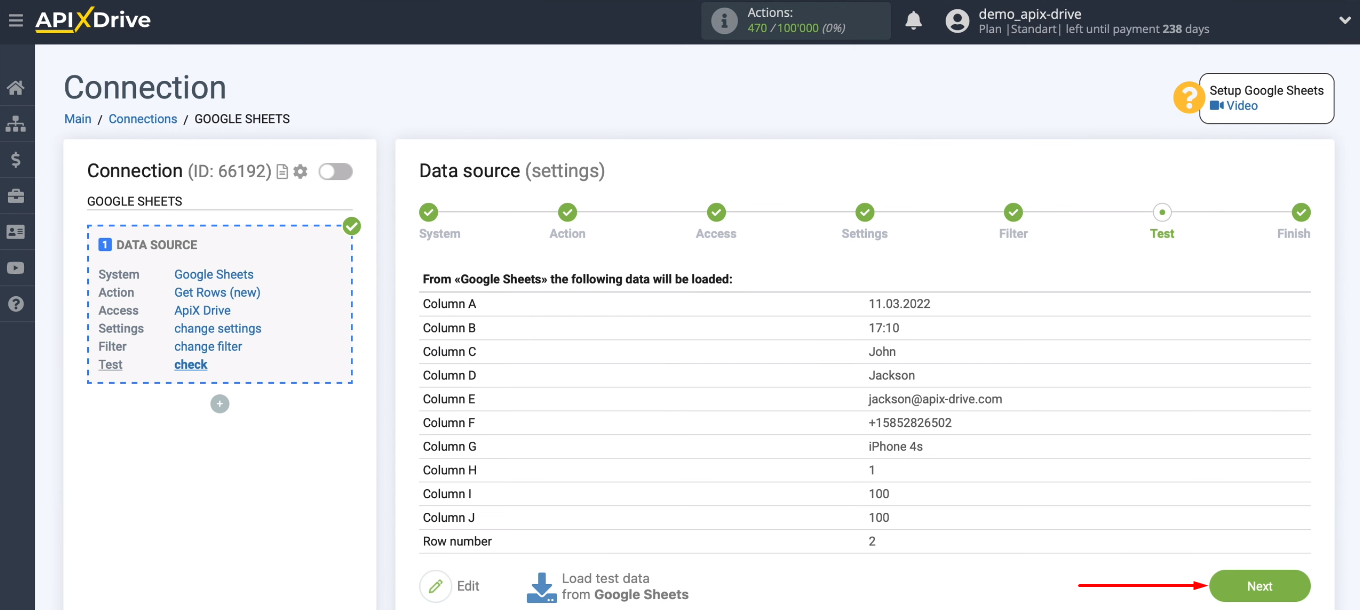Viewport: 1360px width, 610px height.
Task: Click the document icon beside connection ID
Action: pyautogui.click(x=282, y=172)
